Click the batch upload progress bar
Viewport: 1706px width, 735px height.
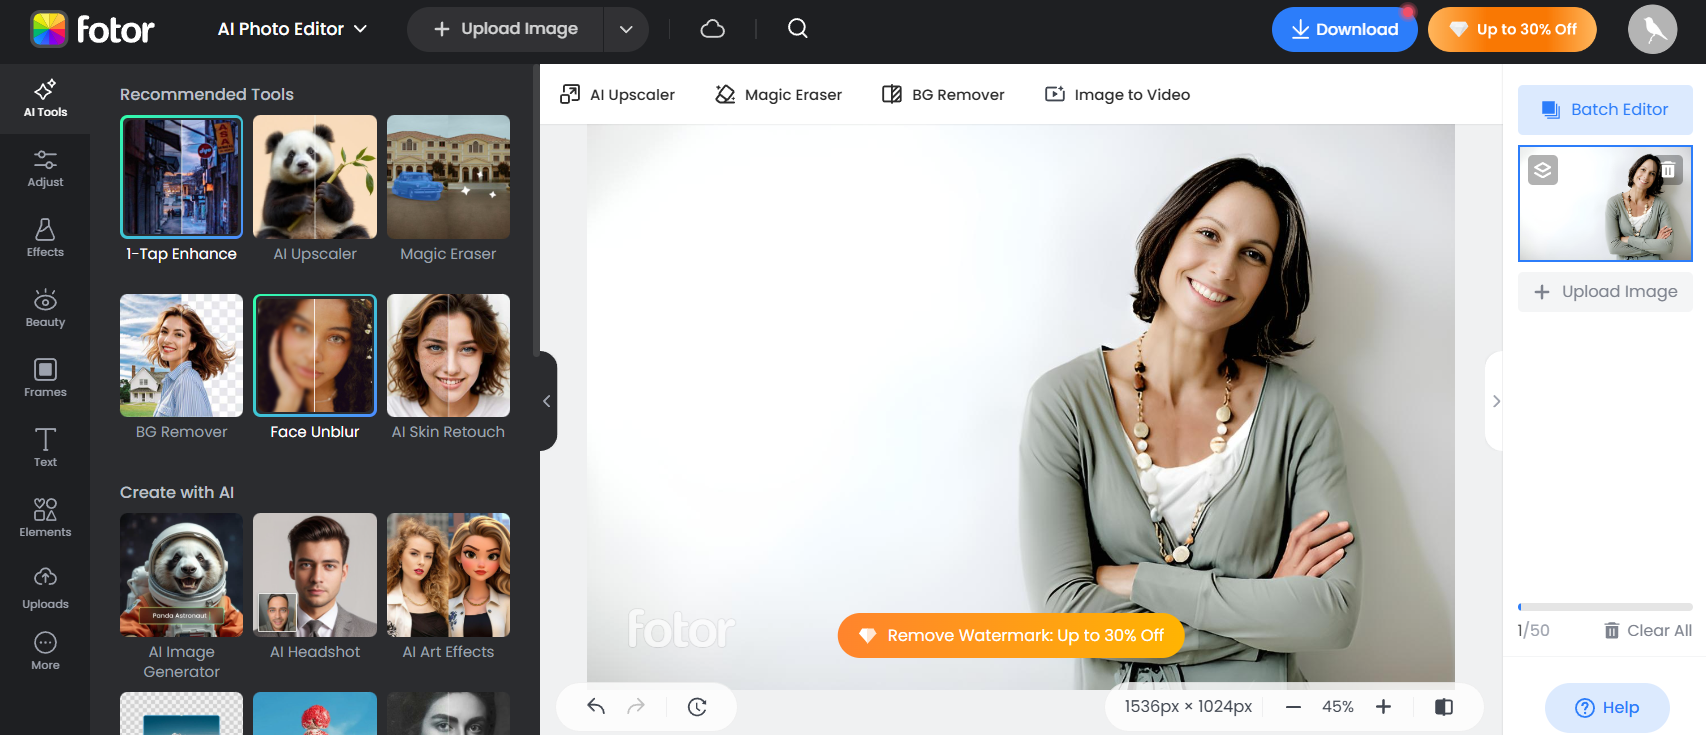click(x=1605, y=607)
